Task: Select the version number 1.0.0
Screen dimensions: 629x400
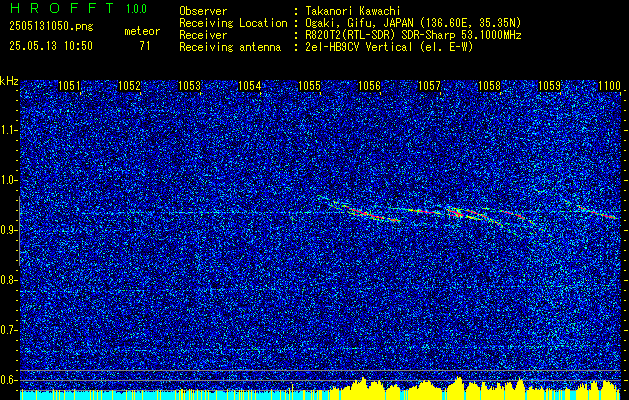Action: 136,9
